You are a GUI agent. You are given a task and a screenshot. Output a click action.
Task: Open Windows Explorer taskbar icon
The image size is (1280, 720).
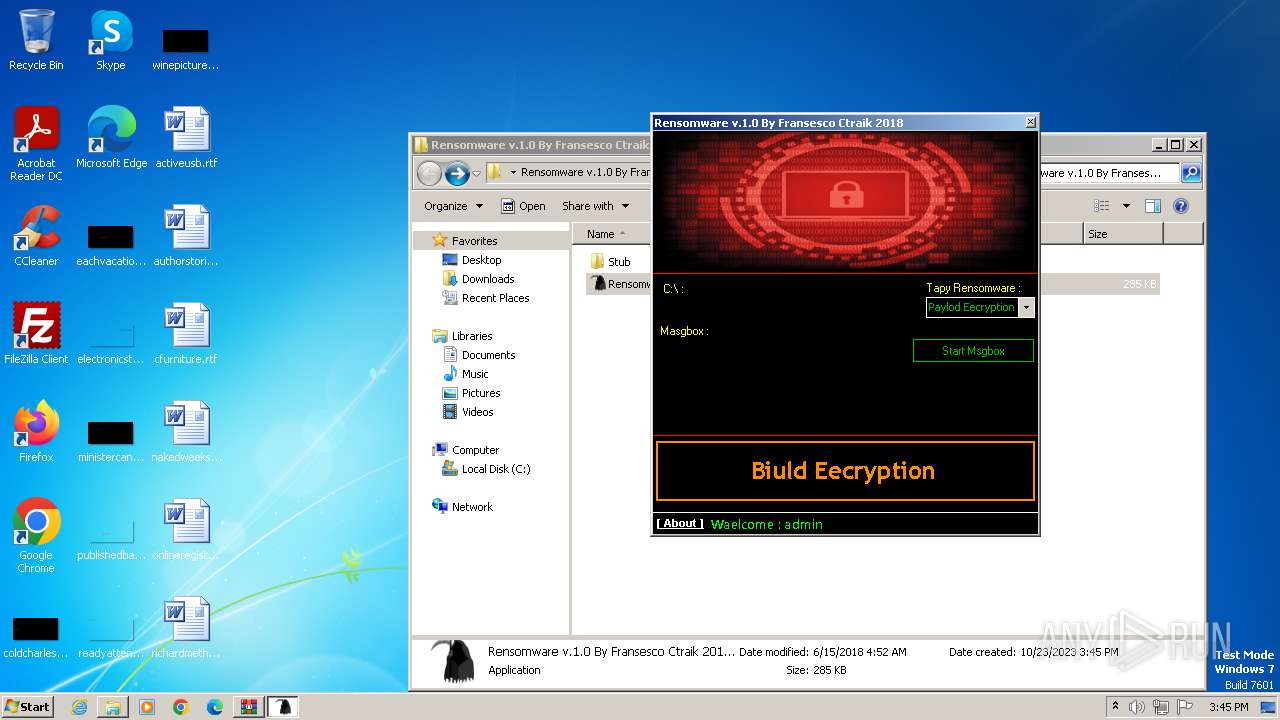tap(113, 707)
